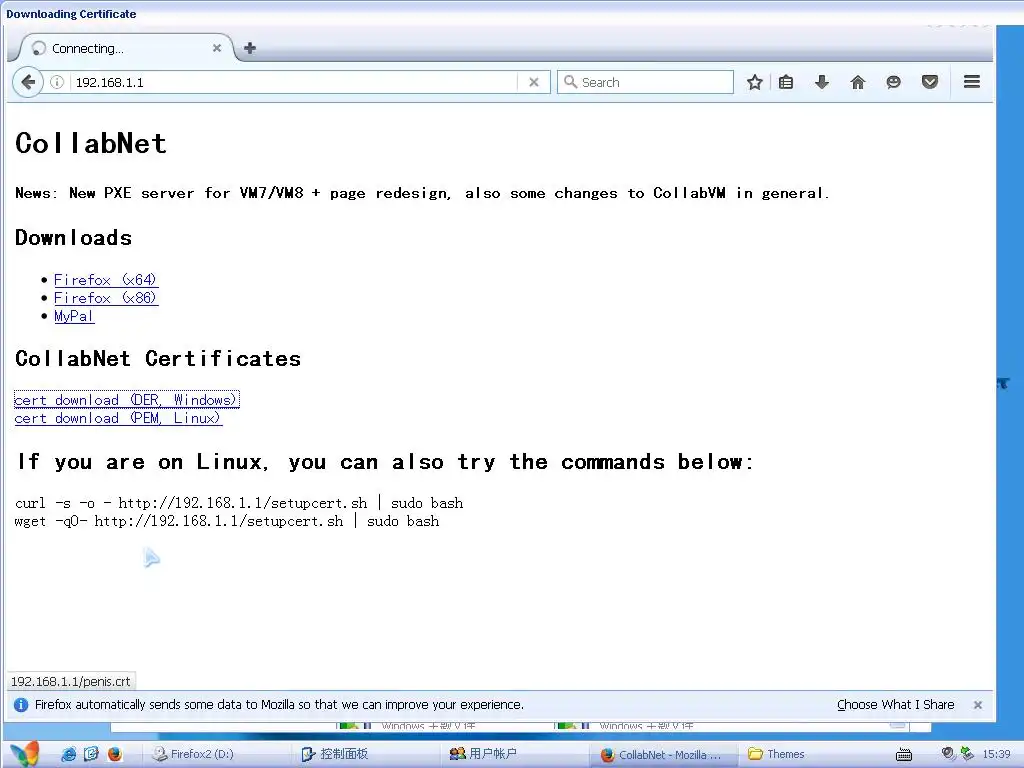Click the keyboard icon in taskbar
1024x768 pixels.
point(904,755)
